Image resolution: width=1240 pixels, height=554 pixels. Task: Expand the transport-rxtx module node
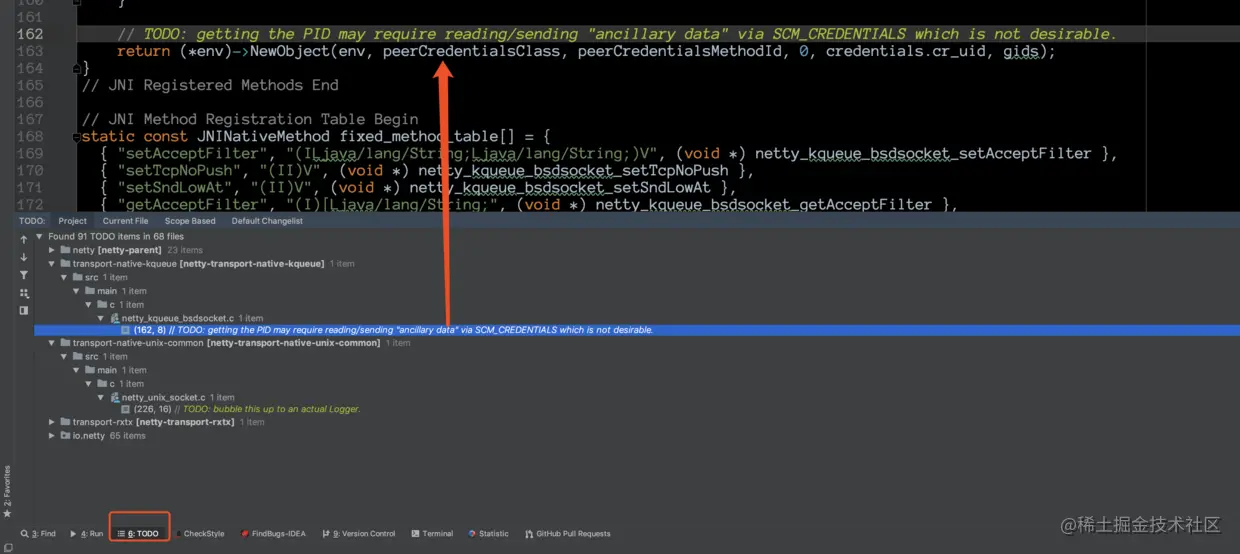(52, 422)
